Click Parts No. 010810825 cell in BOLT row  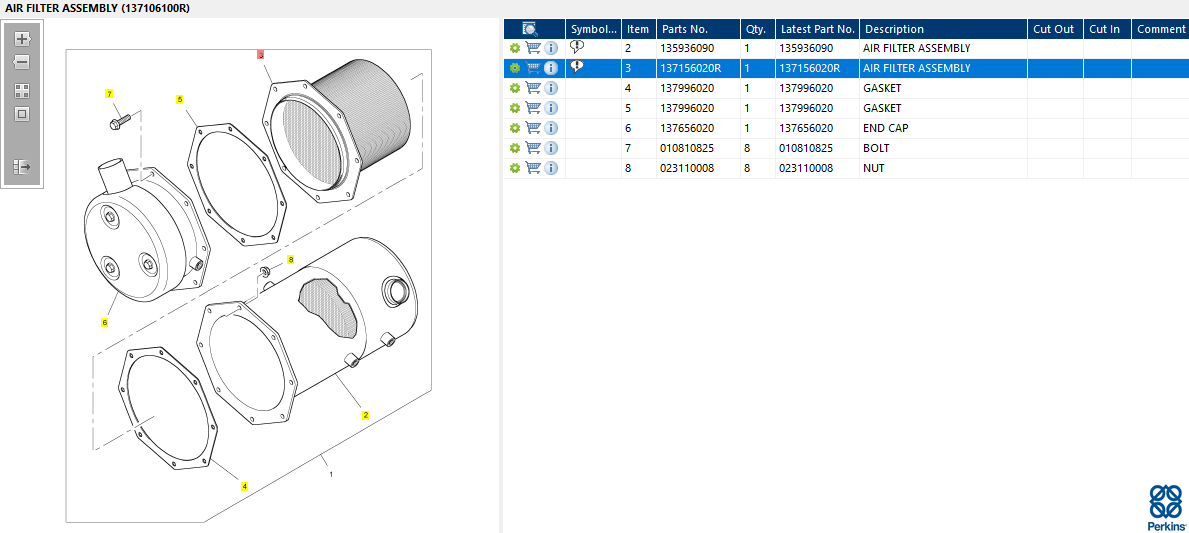coord(698,148)
